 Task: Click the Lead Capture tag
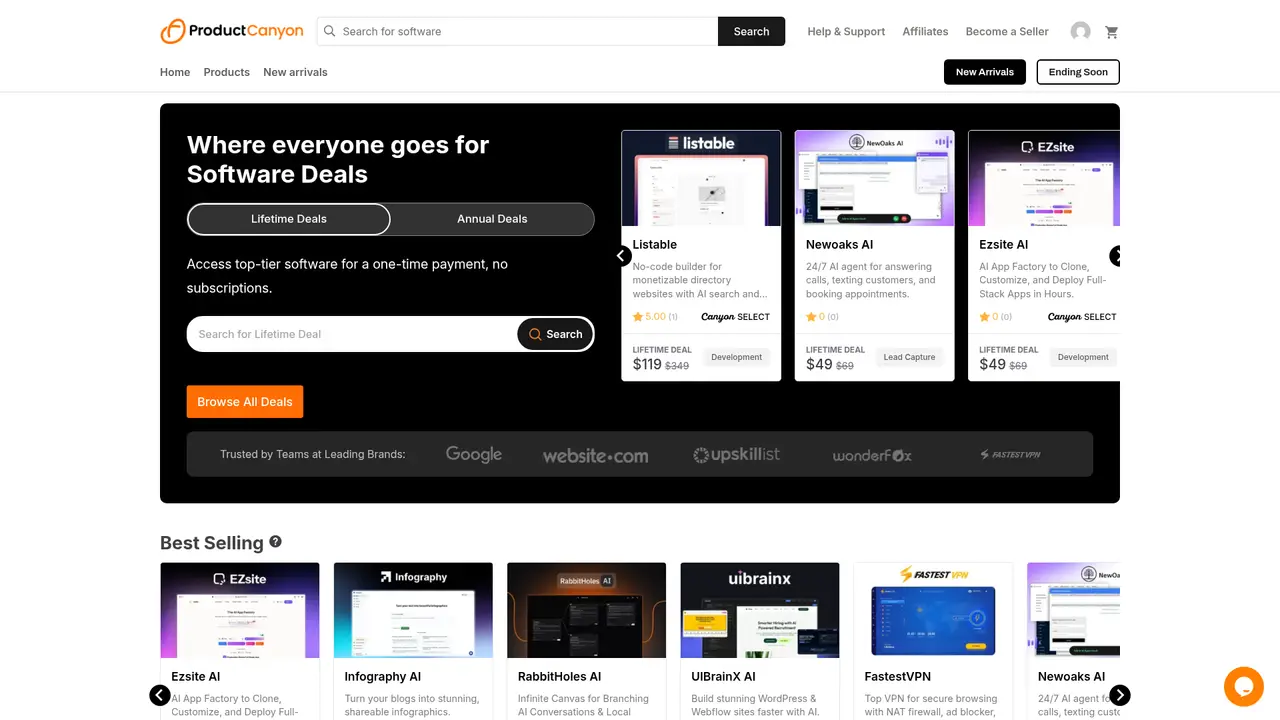(910, 357)
